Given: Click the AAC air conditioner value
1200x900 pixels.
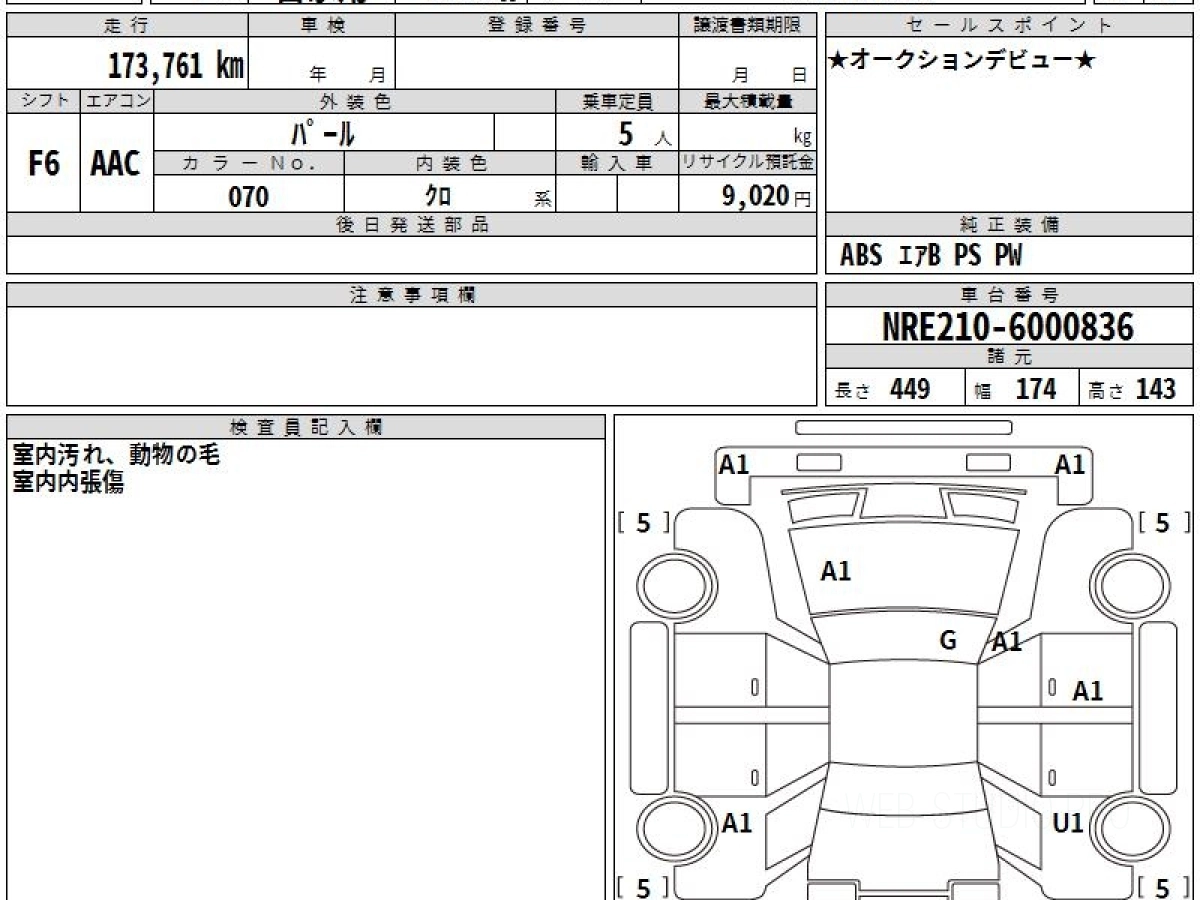Looking at the screenshot, I should [x=116, y=163].
